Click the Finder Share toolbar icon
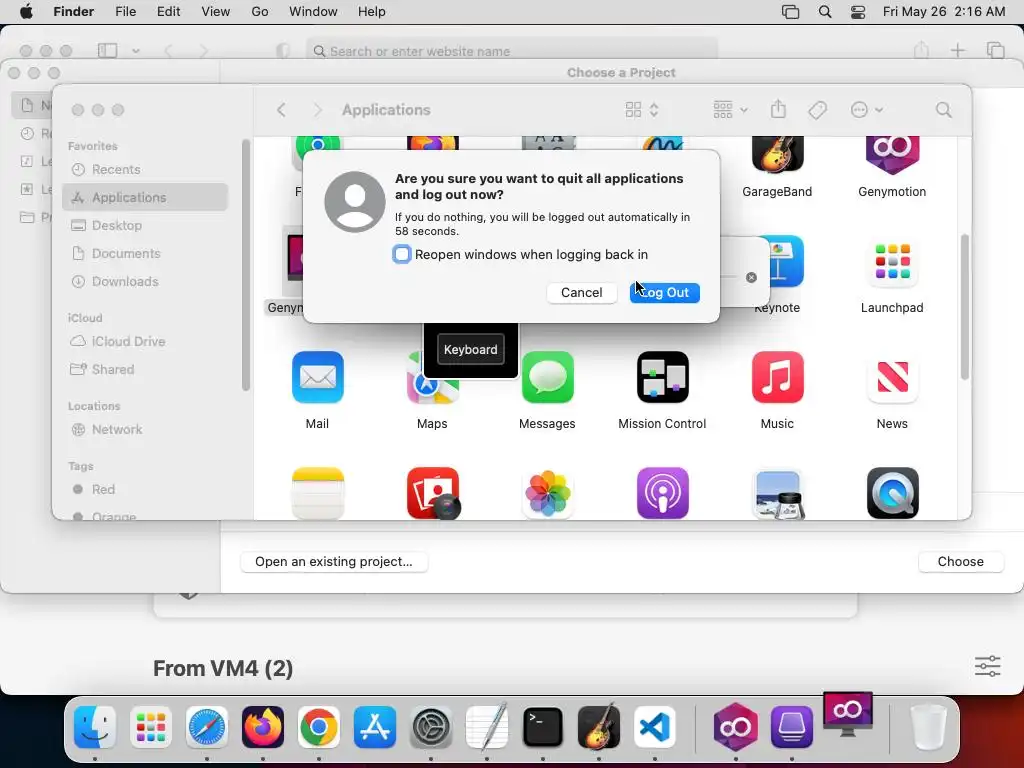This screenshot has height=768, width=1024. 778,110
